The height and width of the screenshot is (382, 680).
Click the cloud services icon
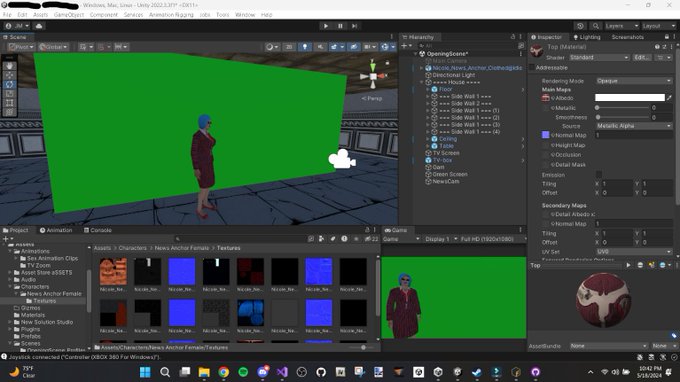[x=39, y=26]
